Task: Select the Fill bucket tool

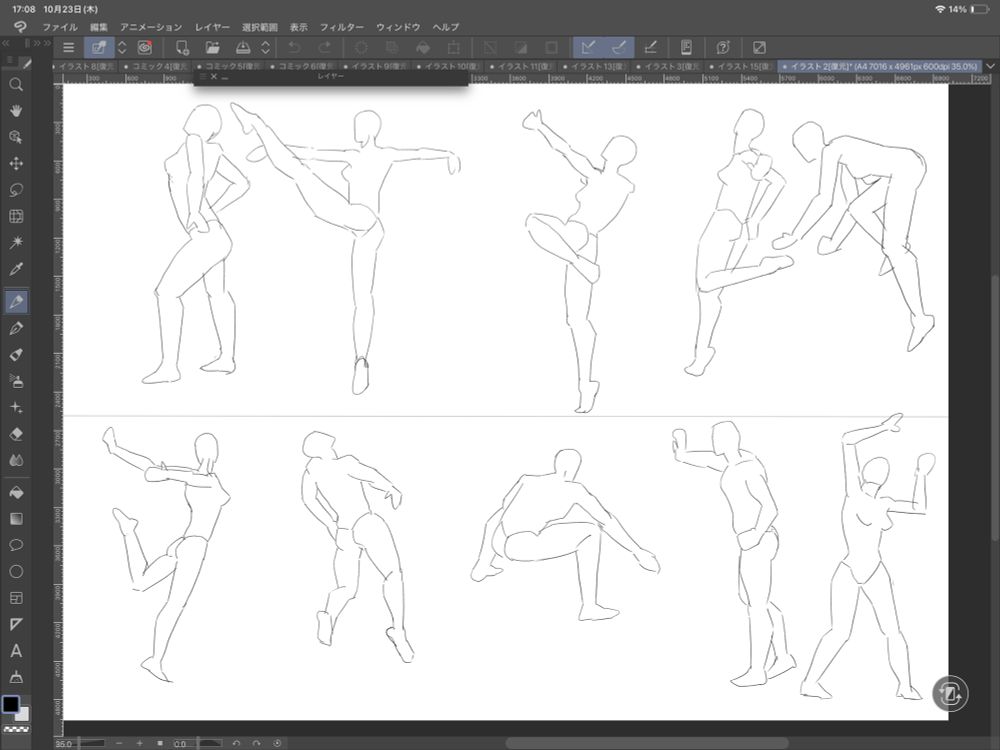Action: [16, 492]
